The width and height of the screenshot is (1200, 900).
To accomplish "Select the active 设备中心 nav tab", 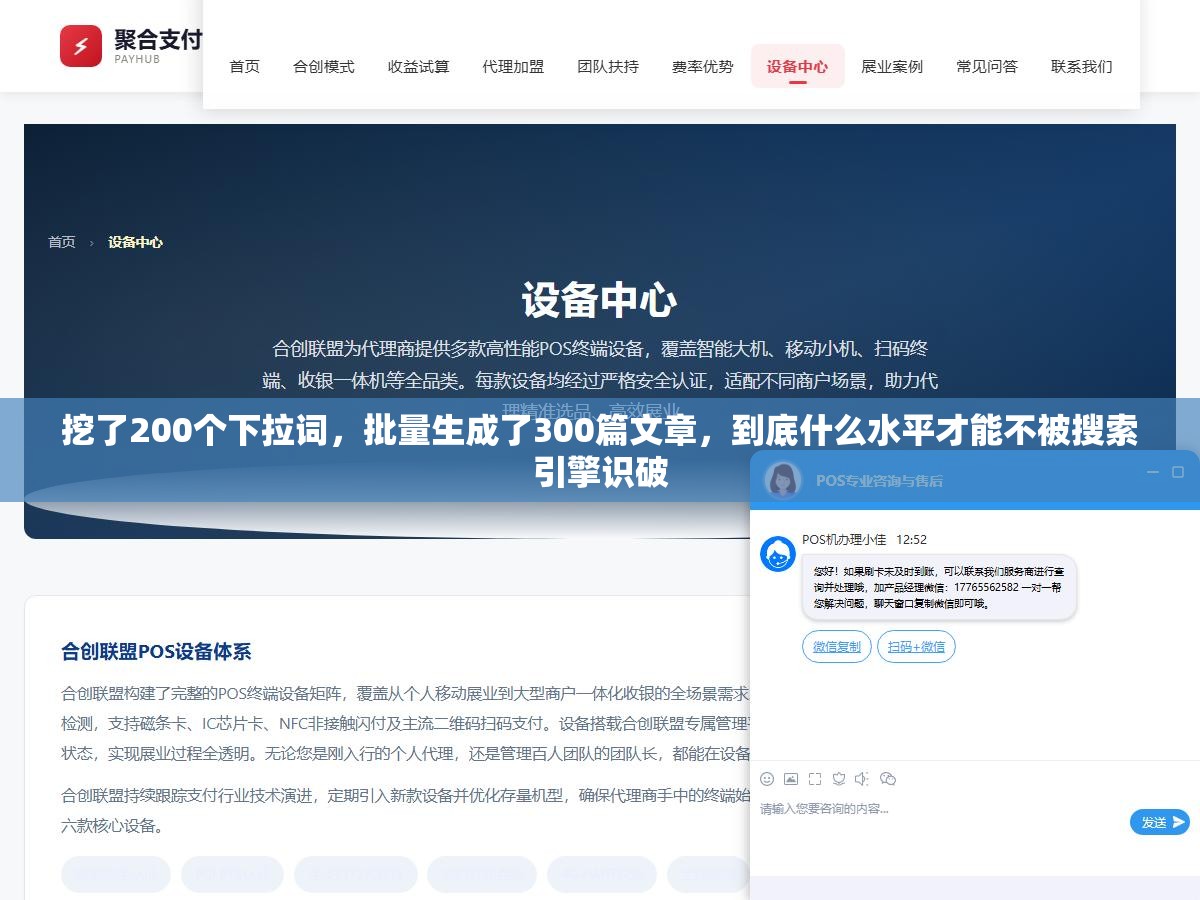I will 798,67.
